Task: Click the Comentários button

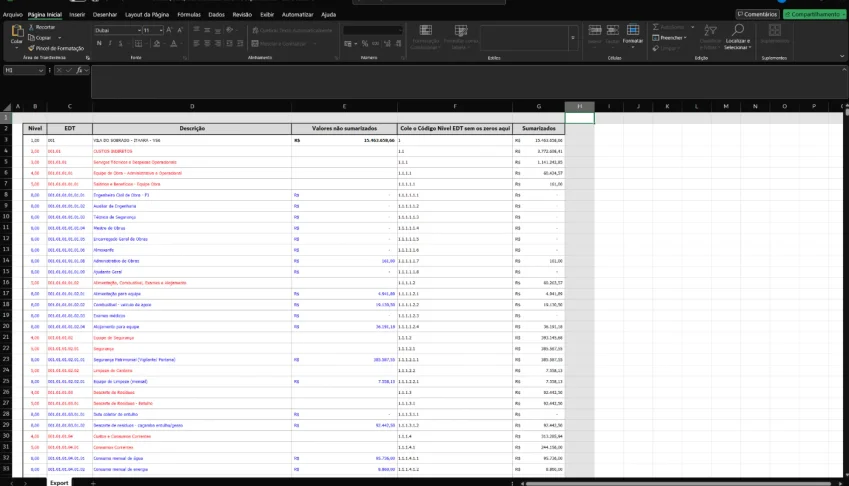Action: pyautogui.click(x=757, y=15)
